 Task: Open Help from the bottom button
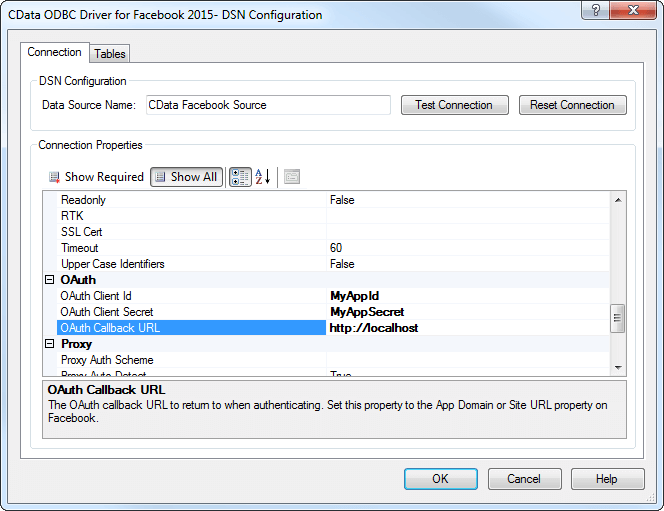click(607, 479)
